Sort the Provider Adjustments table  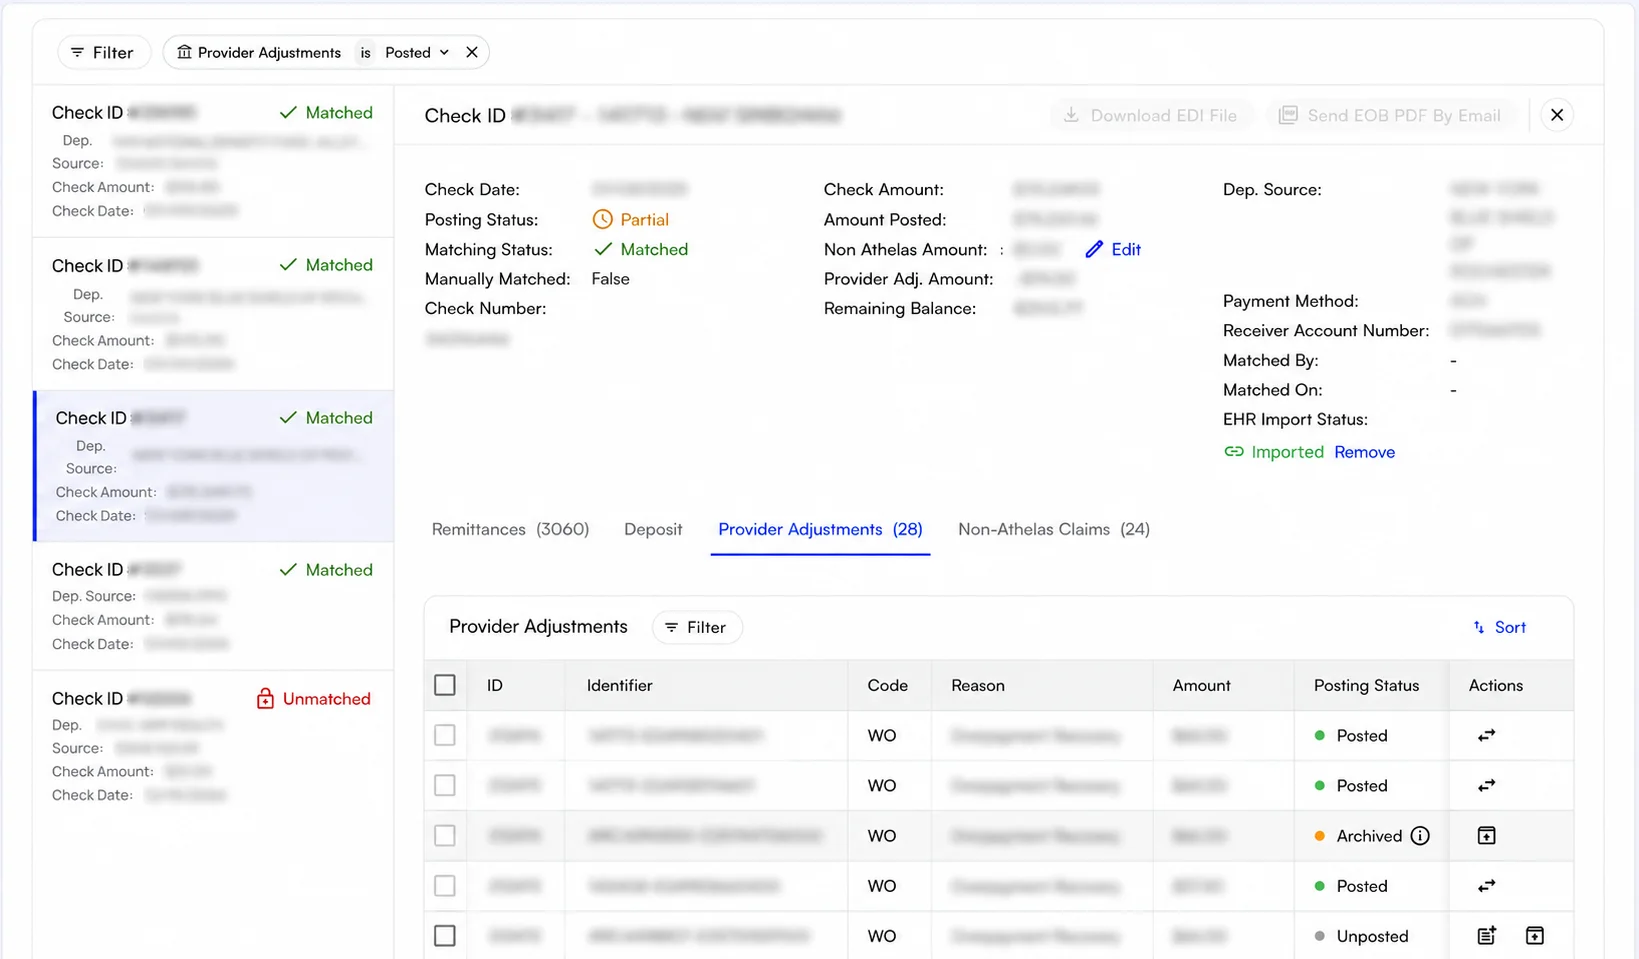coord(1499,627)
